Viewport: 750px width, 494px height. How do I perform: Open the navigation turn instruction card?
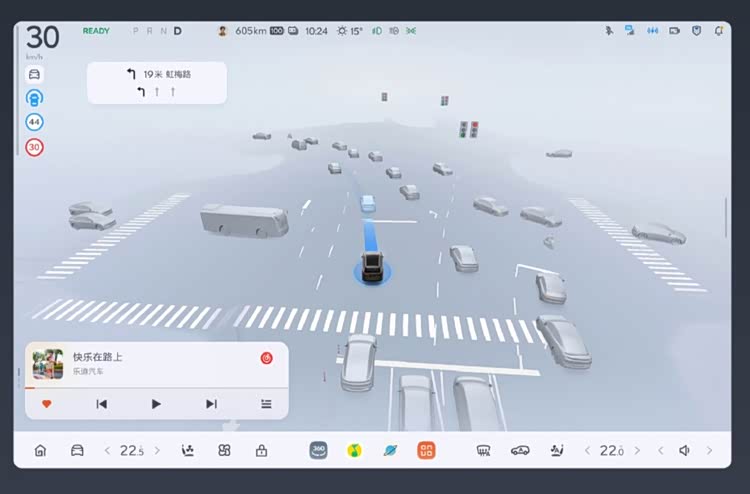(x=156, y=82)
